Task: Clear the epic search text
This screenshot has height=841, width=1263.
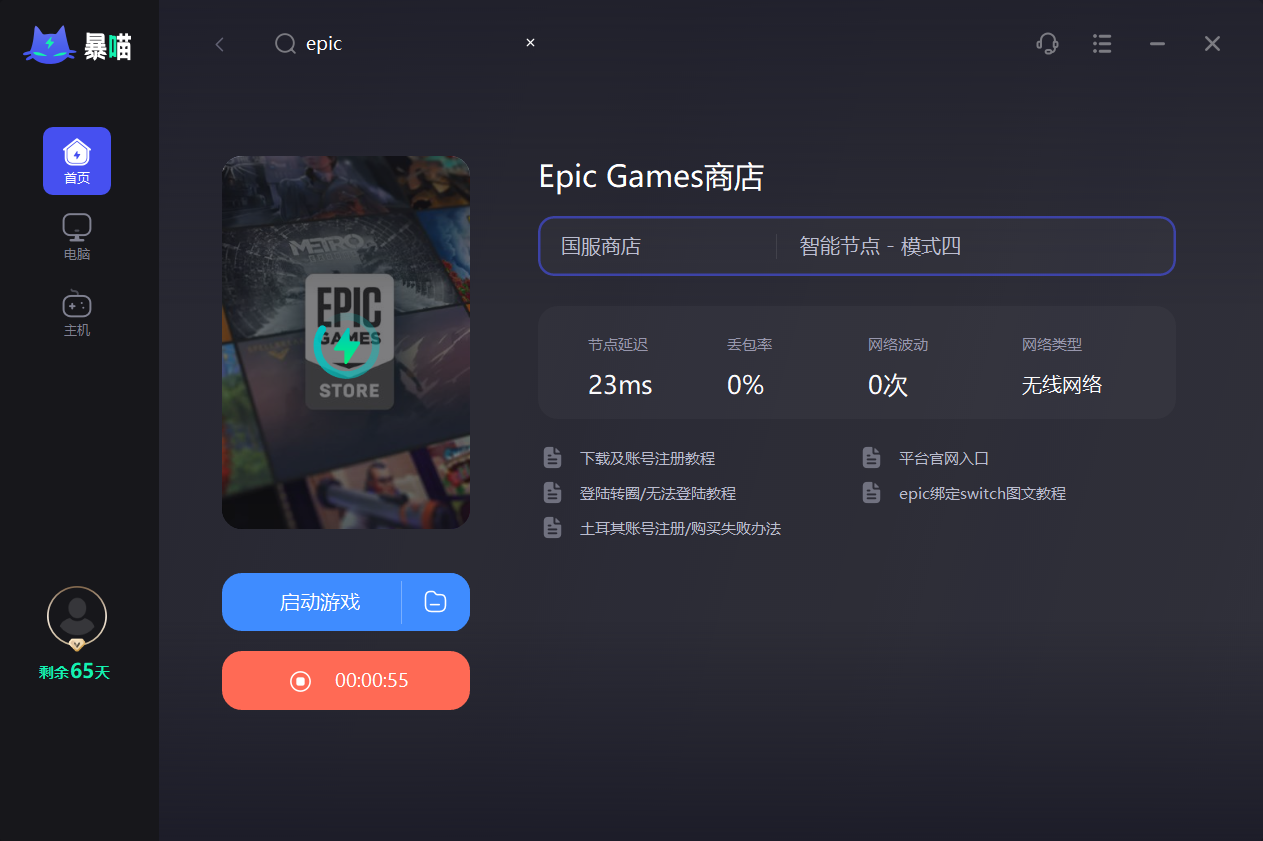Action: [x=530, y=42]
